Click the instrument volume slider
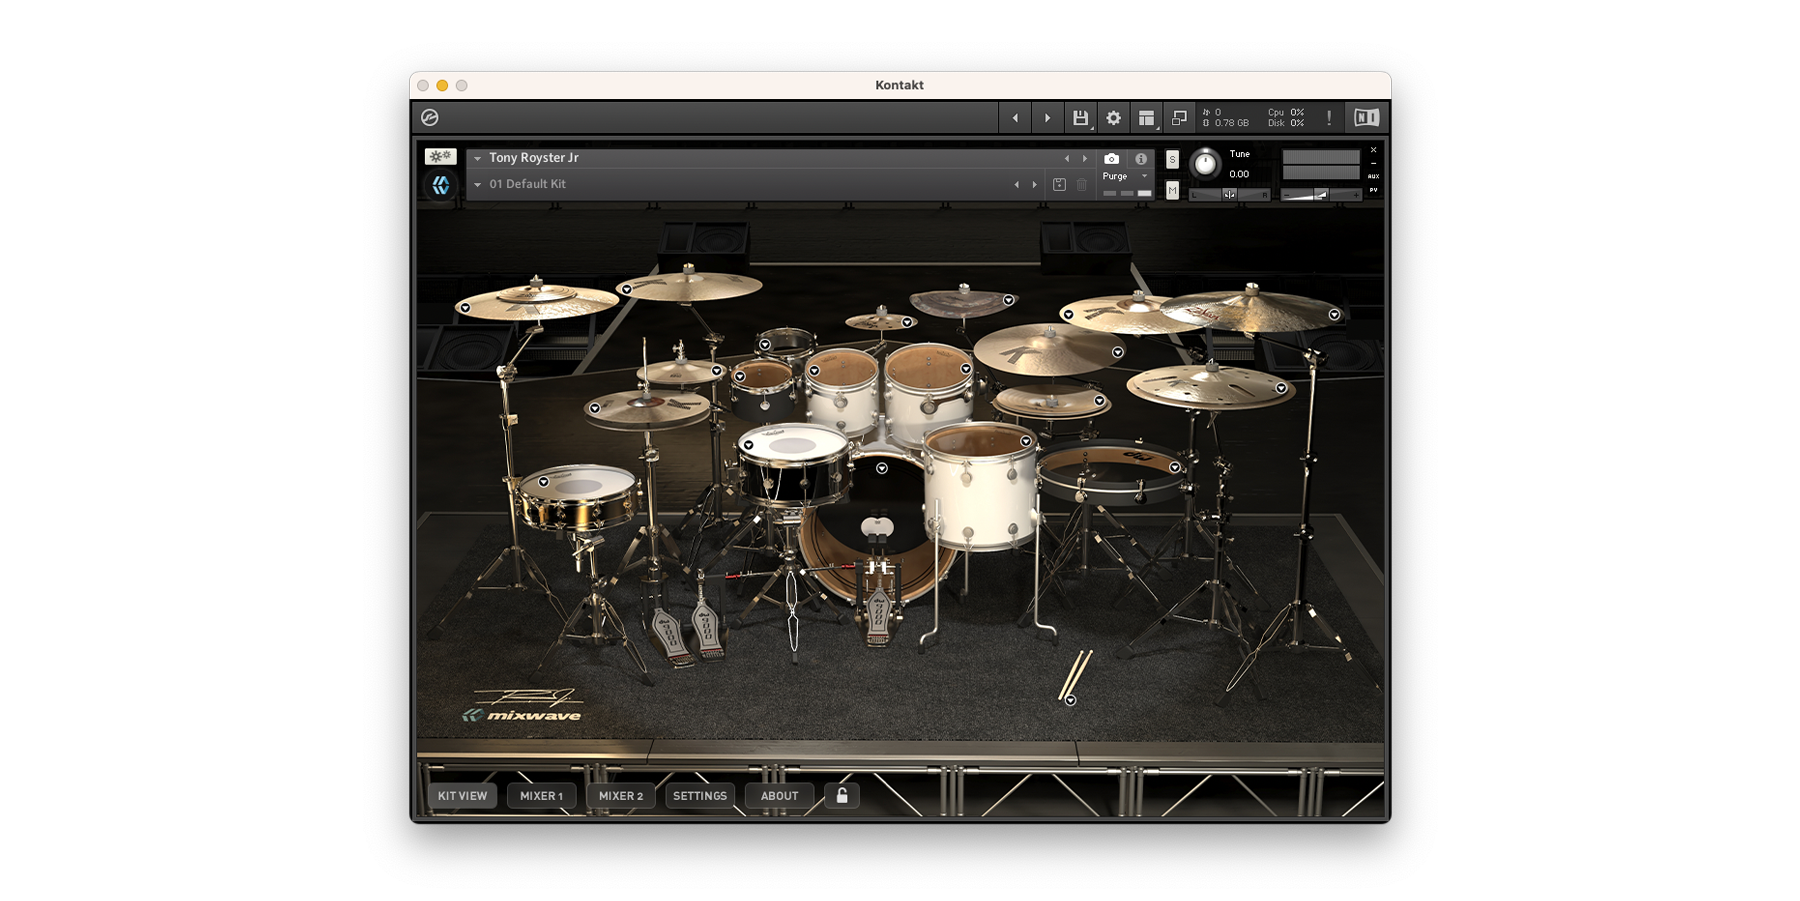1800x901 pixels. (x=1320, y=195)
